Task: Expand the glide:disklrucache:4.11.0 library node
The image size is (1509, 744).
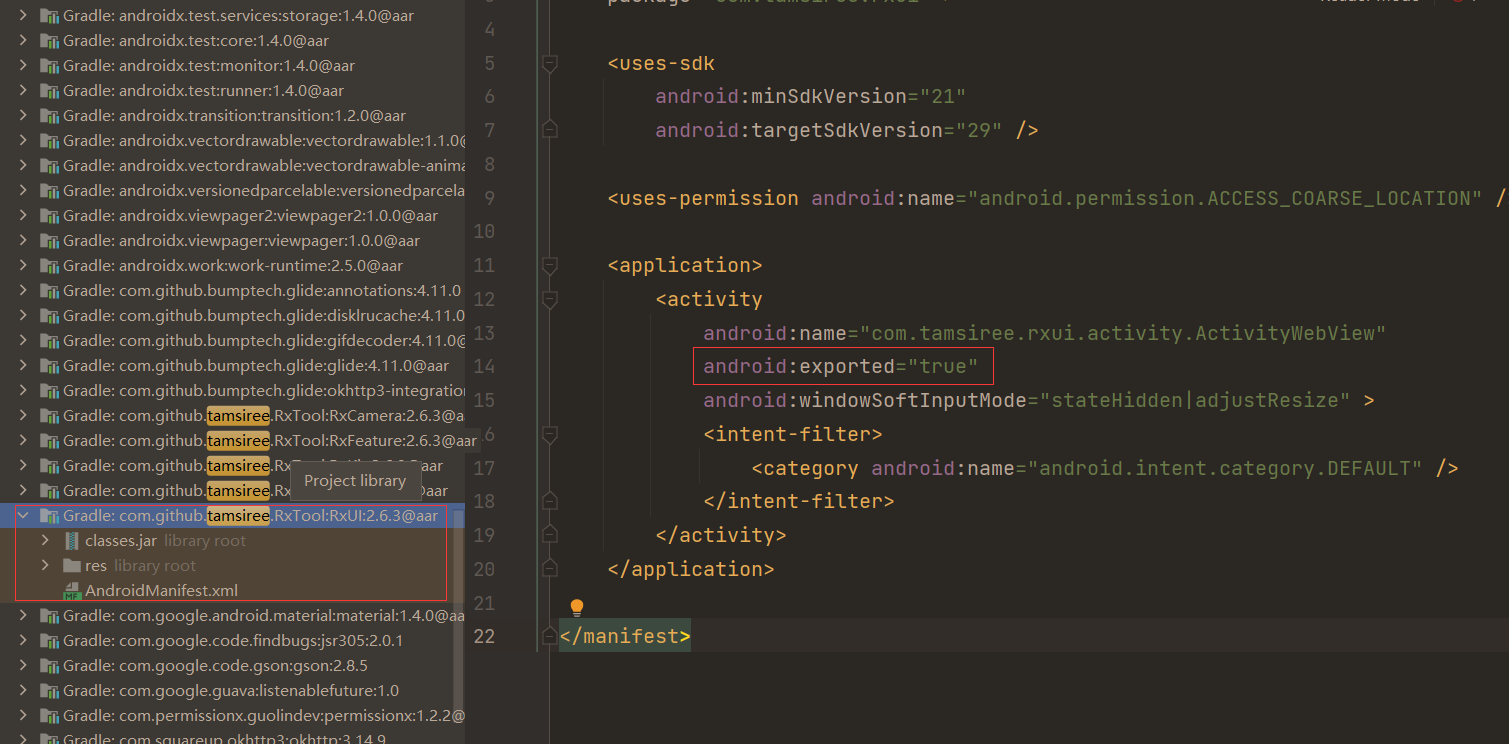Action: click(x=23, y=316)
